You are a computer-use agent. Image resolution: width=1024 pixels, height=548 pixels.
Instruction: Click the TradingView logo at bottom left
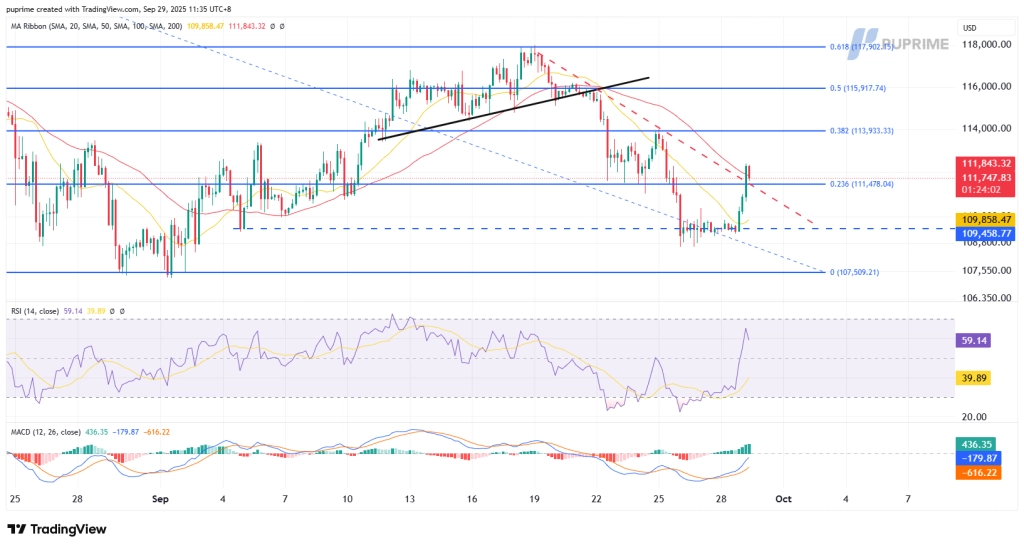click(x=56, y=529)
